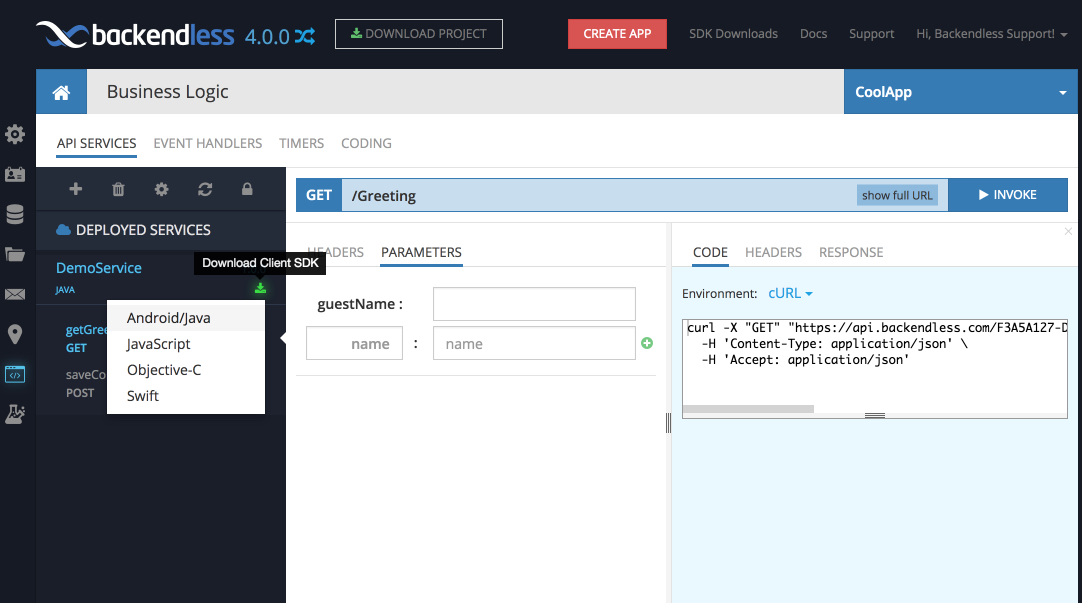Click the blue shuffle version icon

(x=305, y=35)
